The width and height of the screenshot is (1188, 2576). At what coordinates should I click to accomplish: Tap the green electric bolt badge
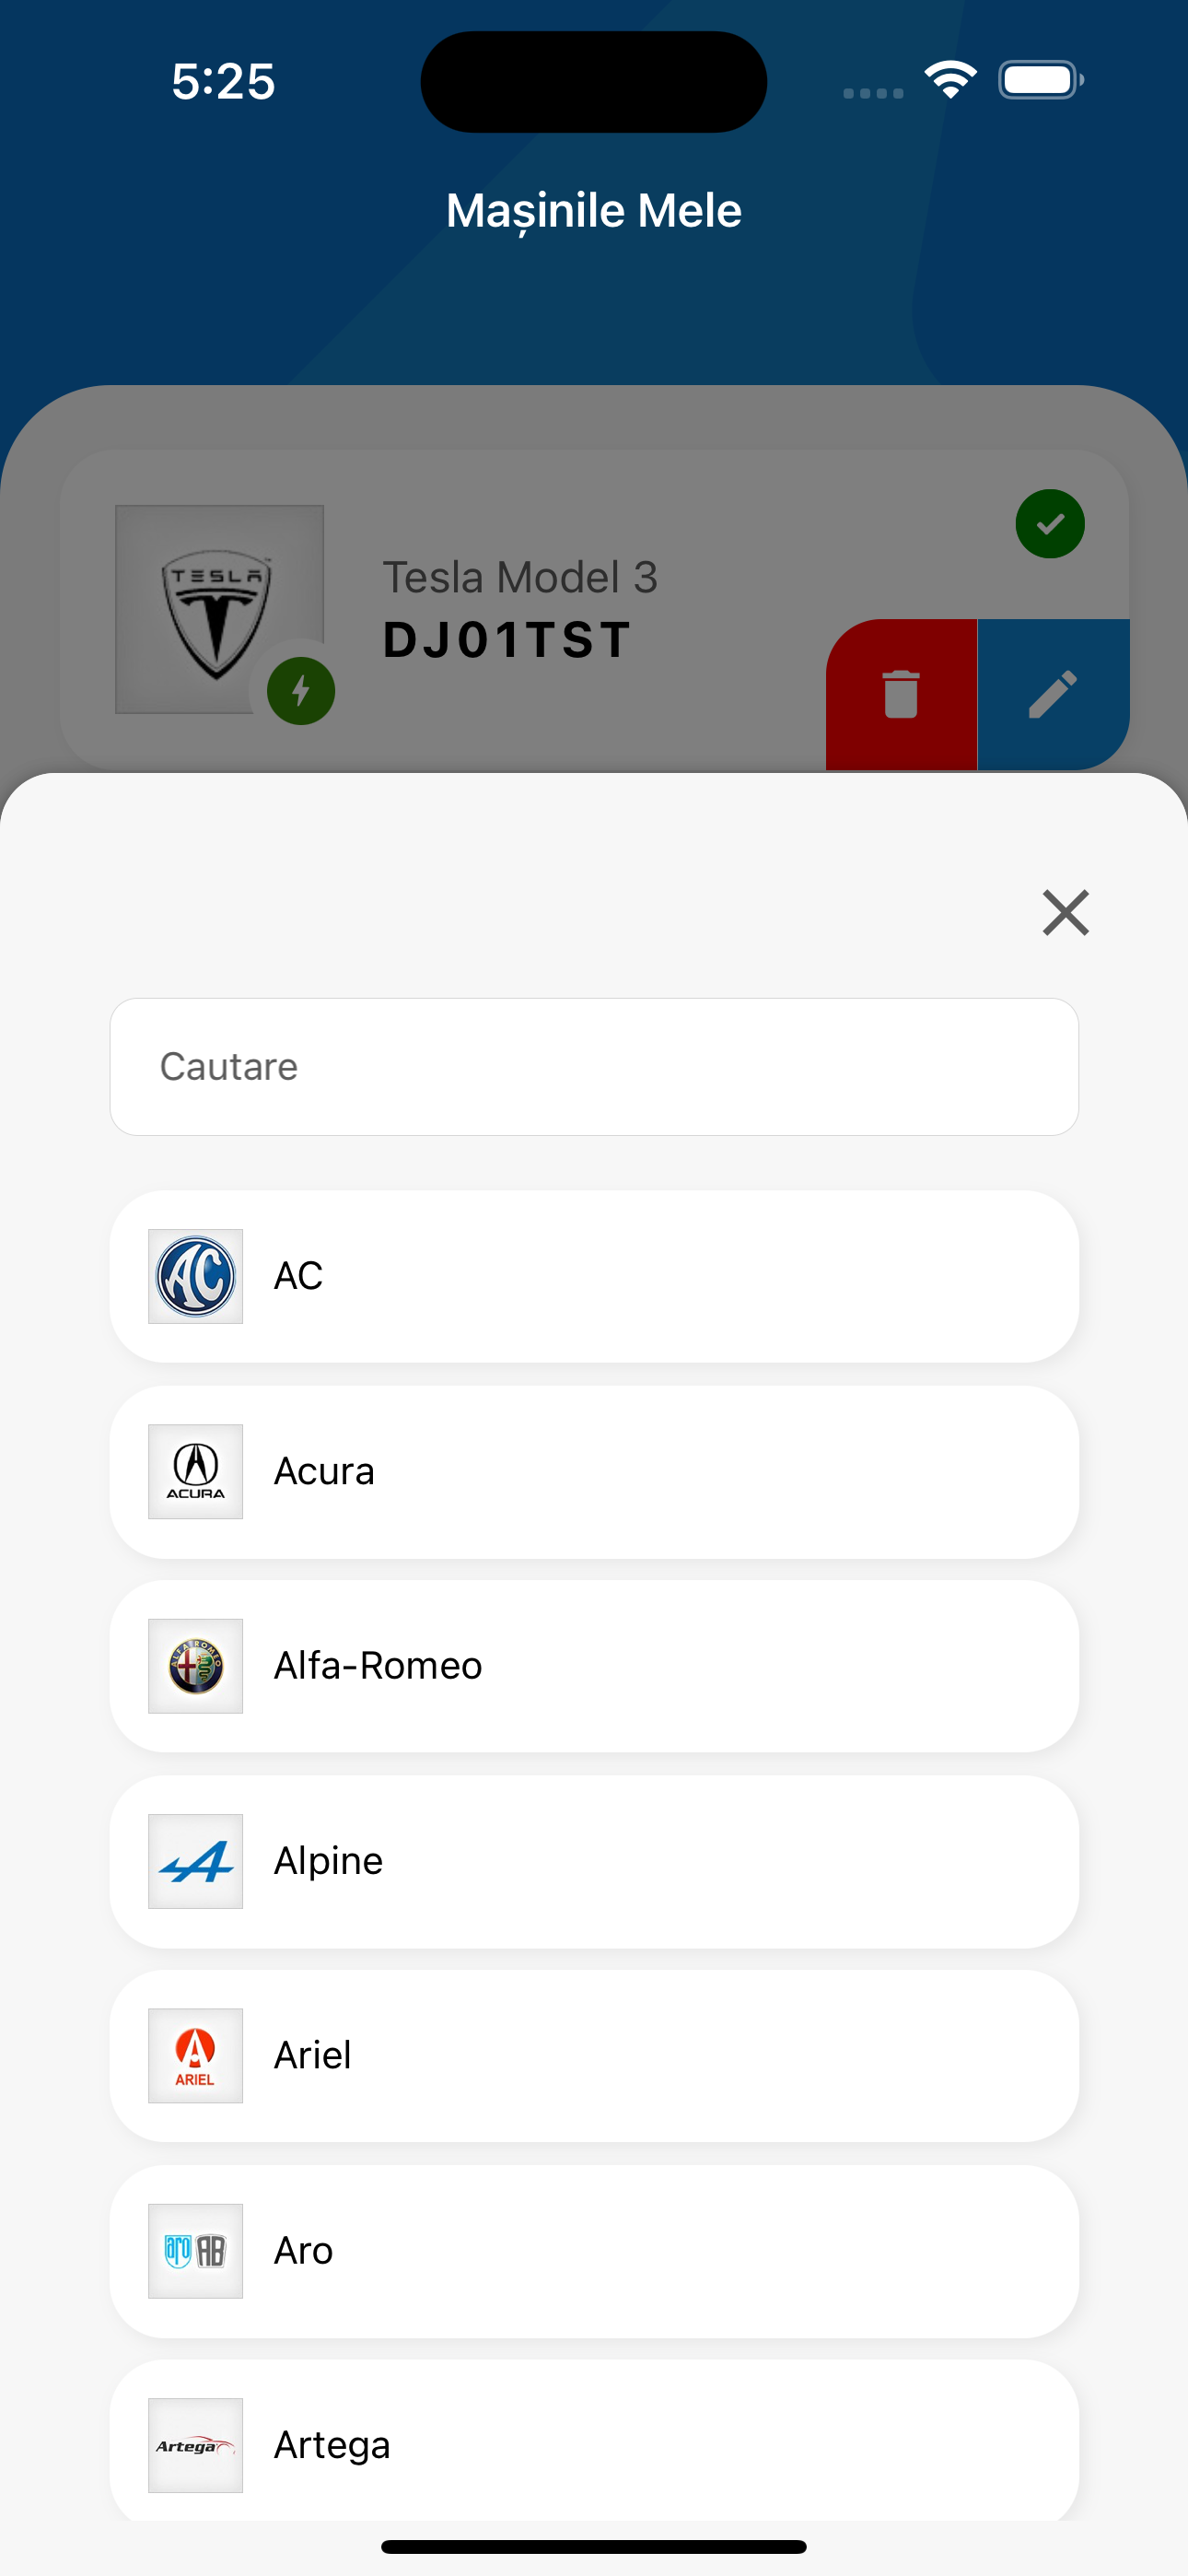301,691
